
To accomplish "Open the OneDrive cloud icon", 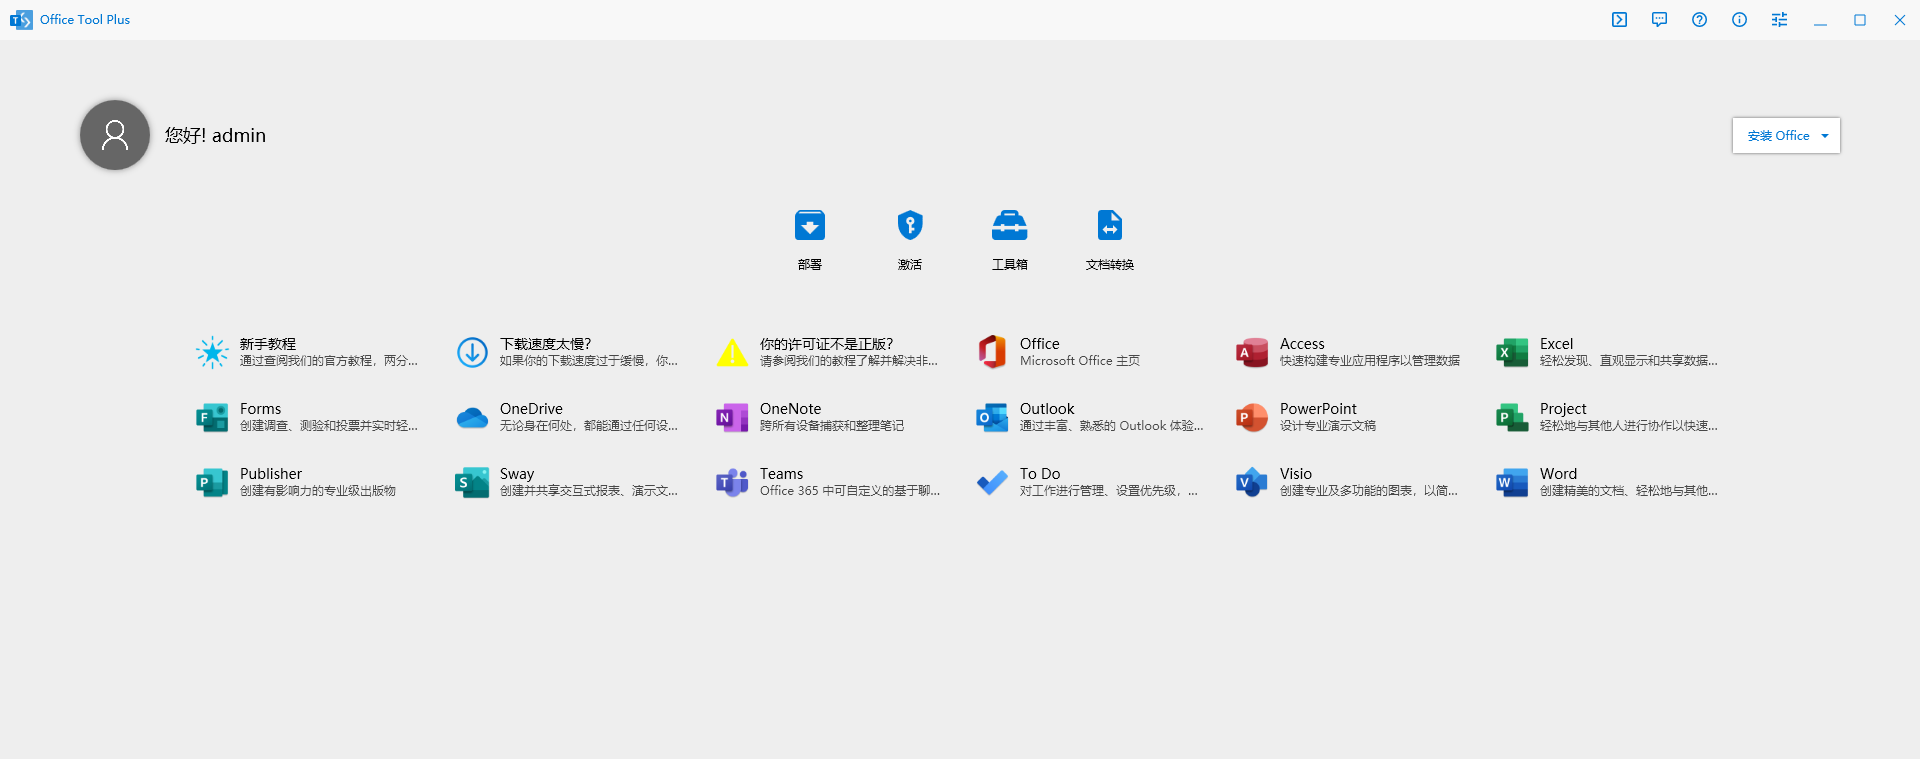I will (x=472, y=417).
